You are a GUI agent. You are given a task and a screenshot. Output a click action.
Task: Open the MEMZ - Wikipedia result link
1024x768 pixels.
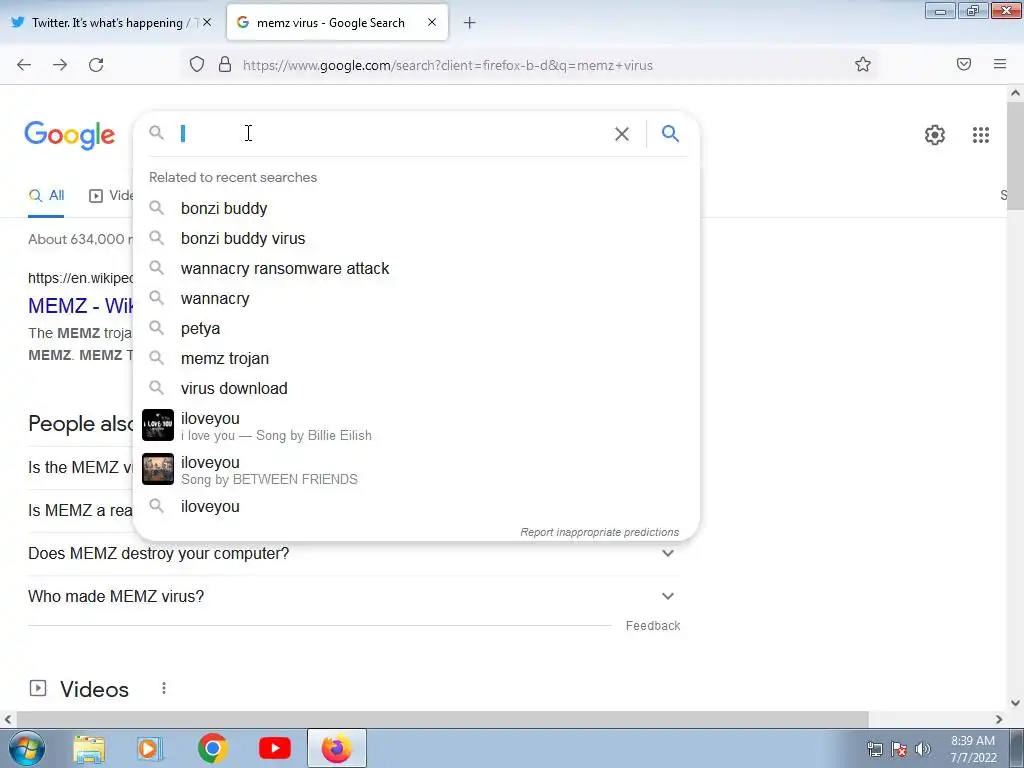[80, 306]
